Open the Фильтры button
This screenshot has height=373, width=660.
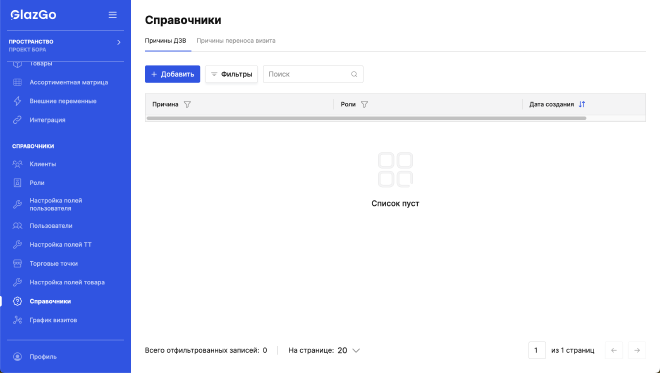tap(232, 74)
